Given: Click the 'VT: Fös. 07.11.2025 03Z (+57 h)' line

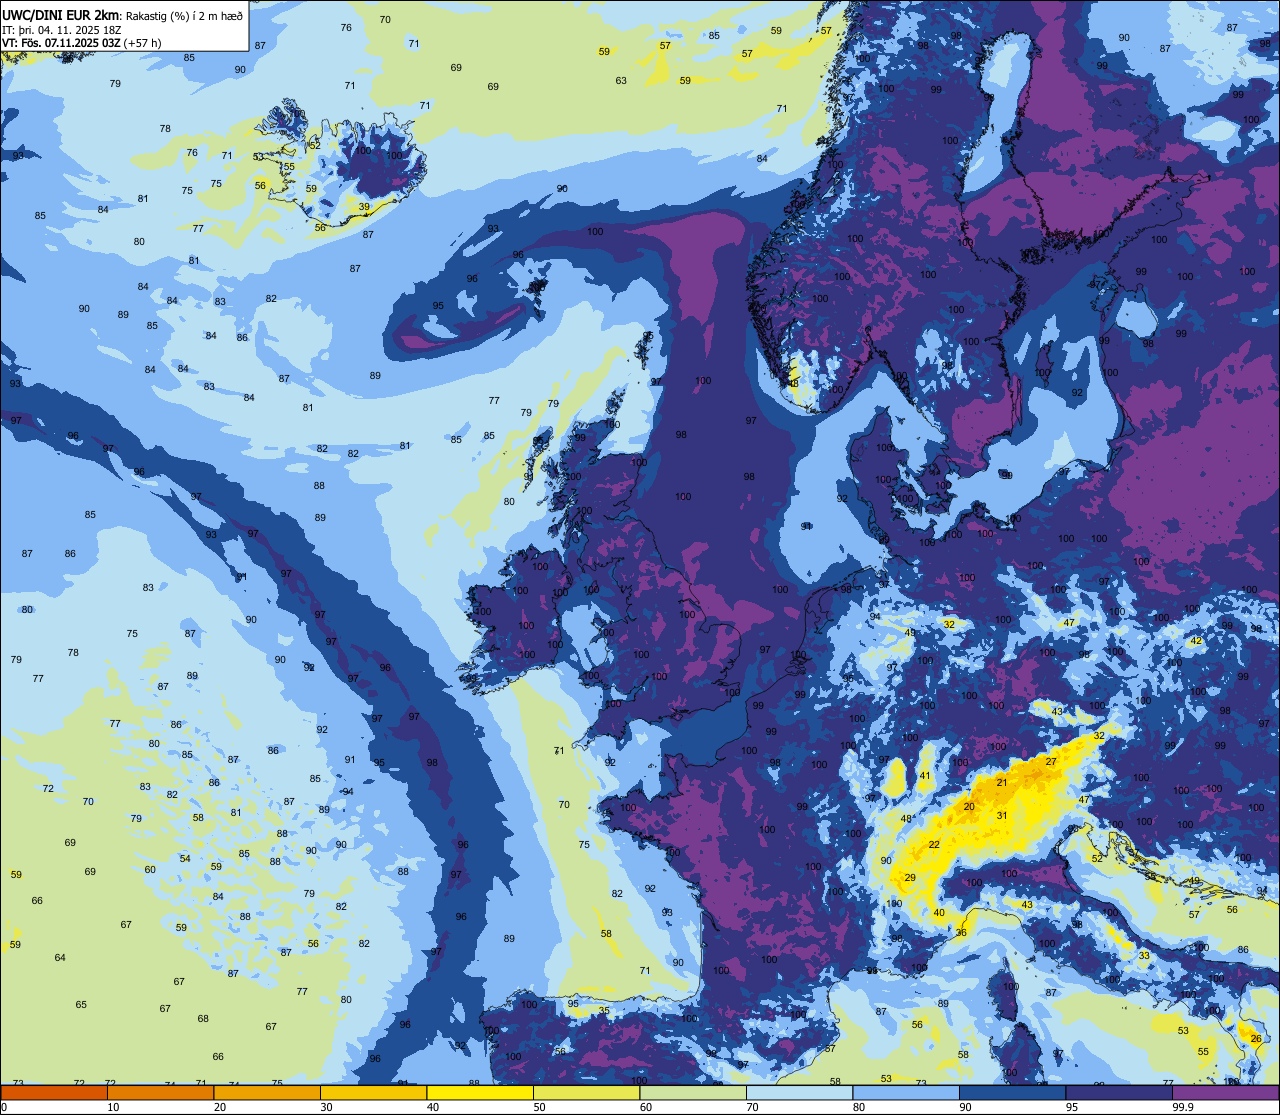Looking at the screenshot, I should (81, 43).
